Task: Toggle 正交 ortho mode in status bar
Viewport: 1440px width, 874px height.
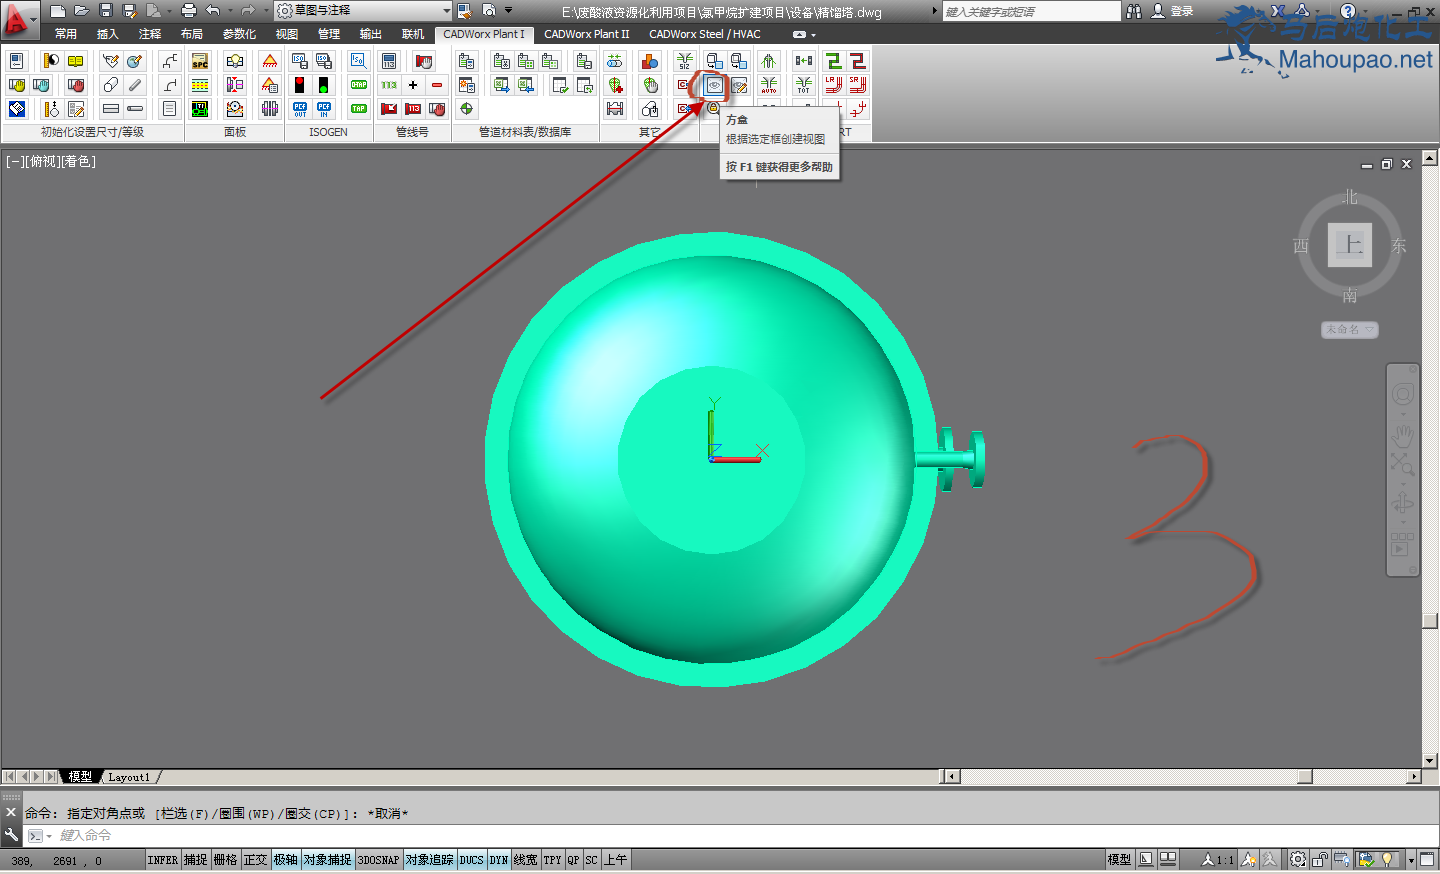Action: (256, 860)
